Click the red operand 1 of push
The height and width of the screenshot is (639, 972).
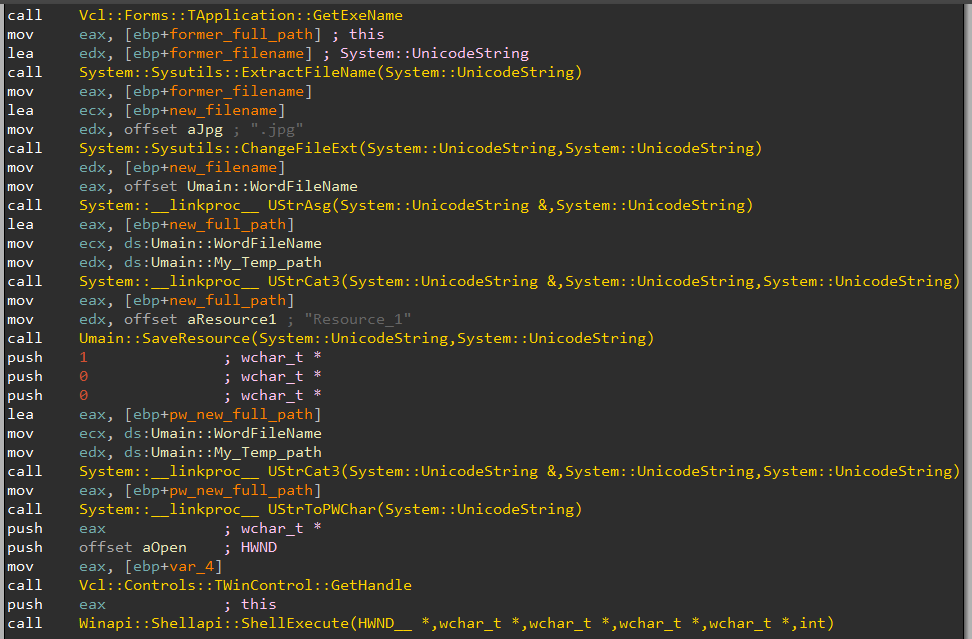tap(83, 358)
